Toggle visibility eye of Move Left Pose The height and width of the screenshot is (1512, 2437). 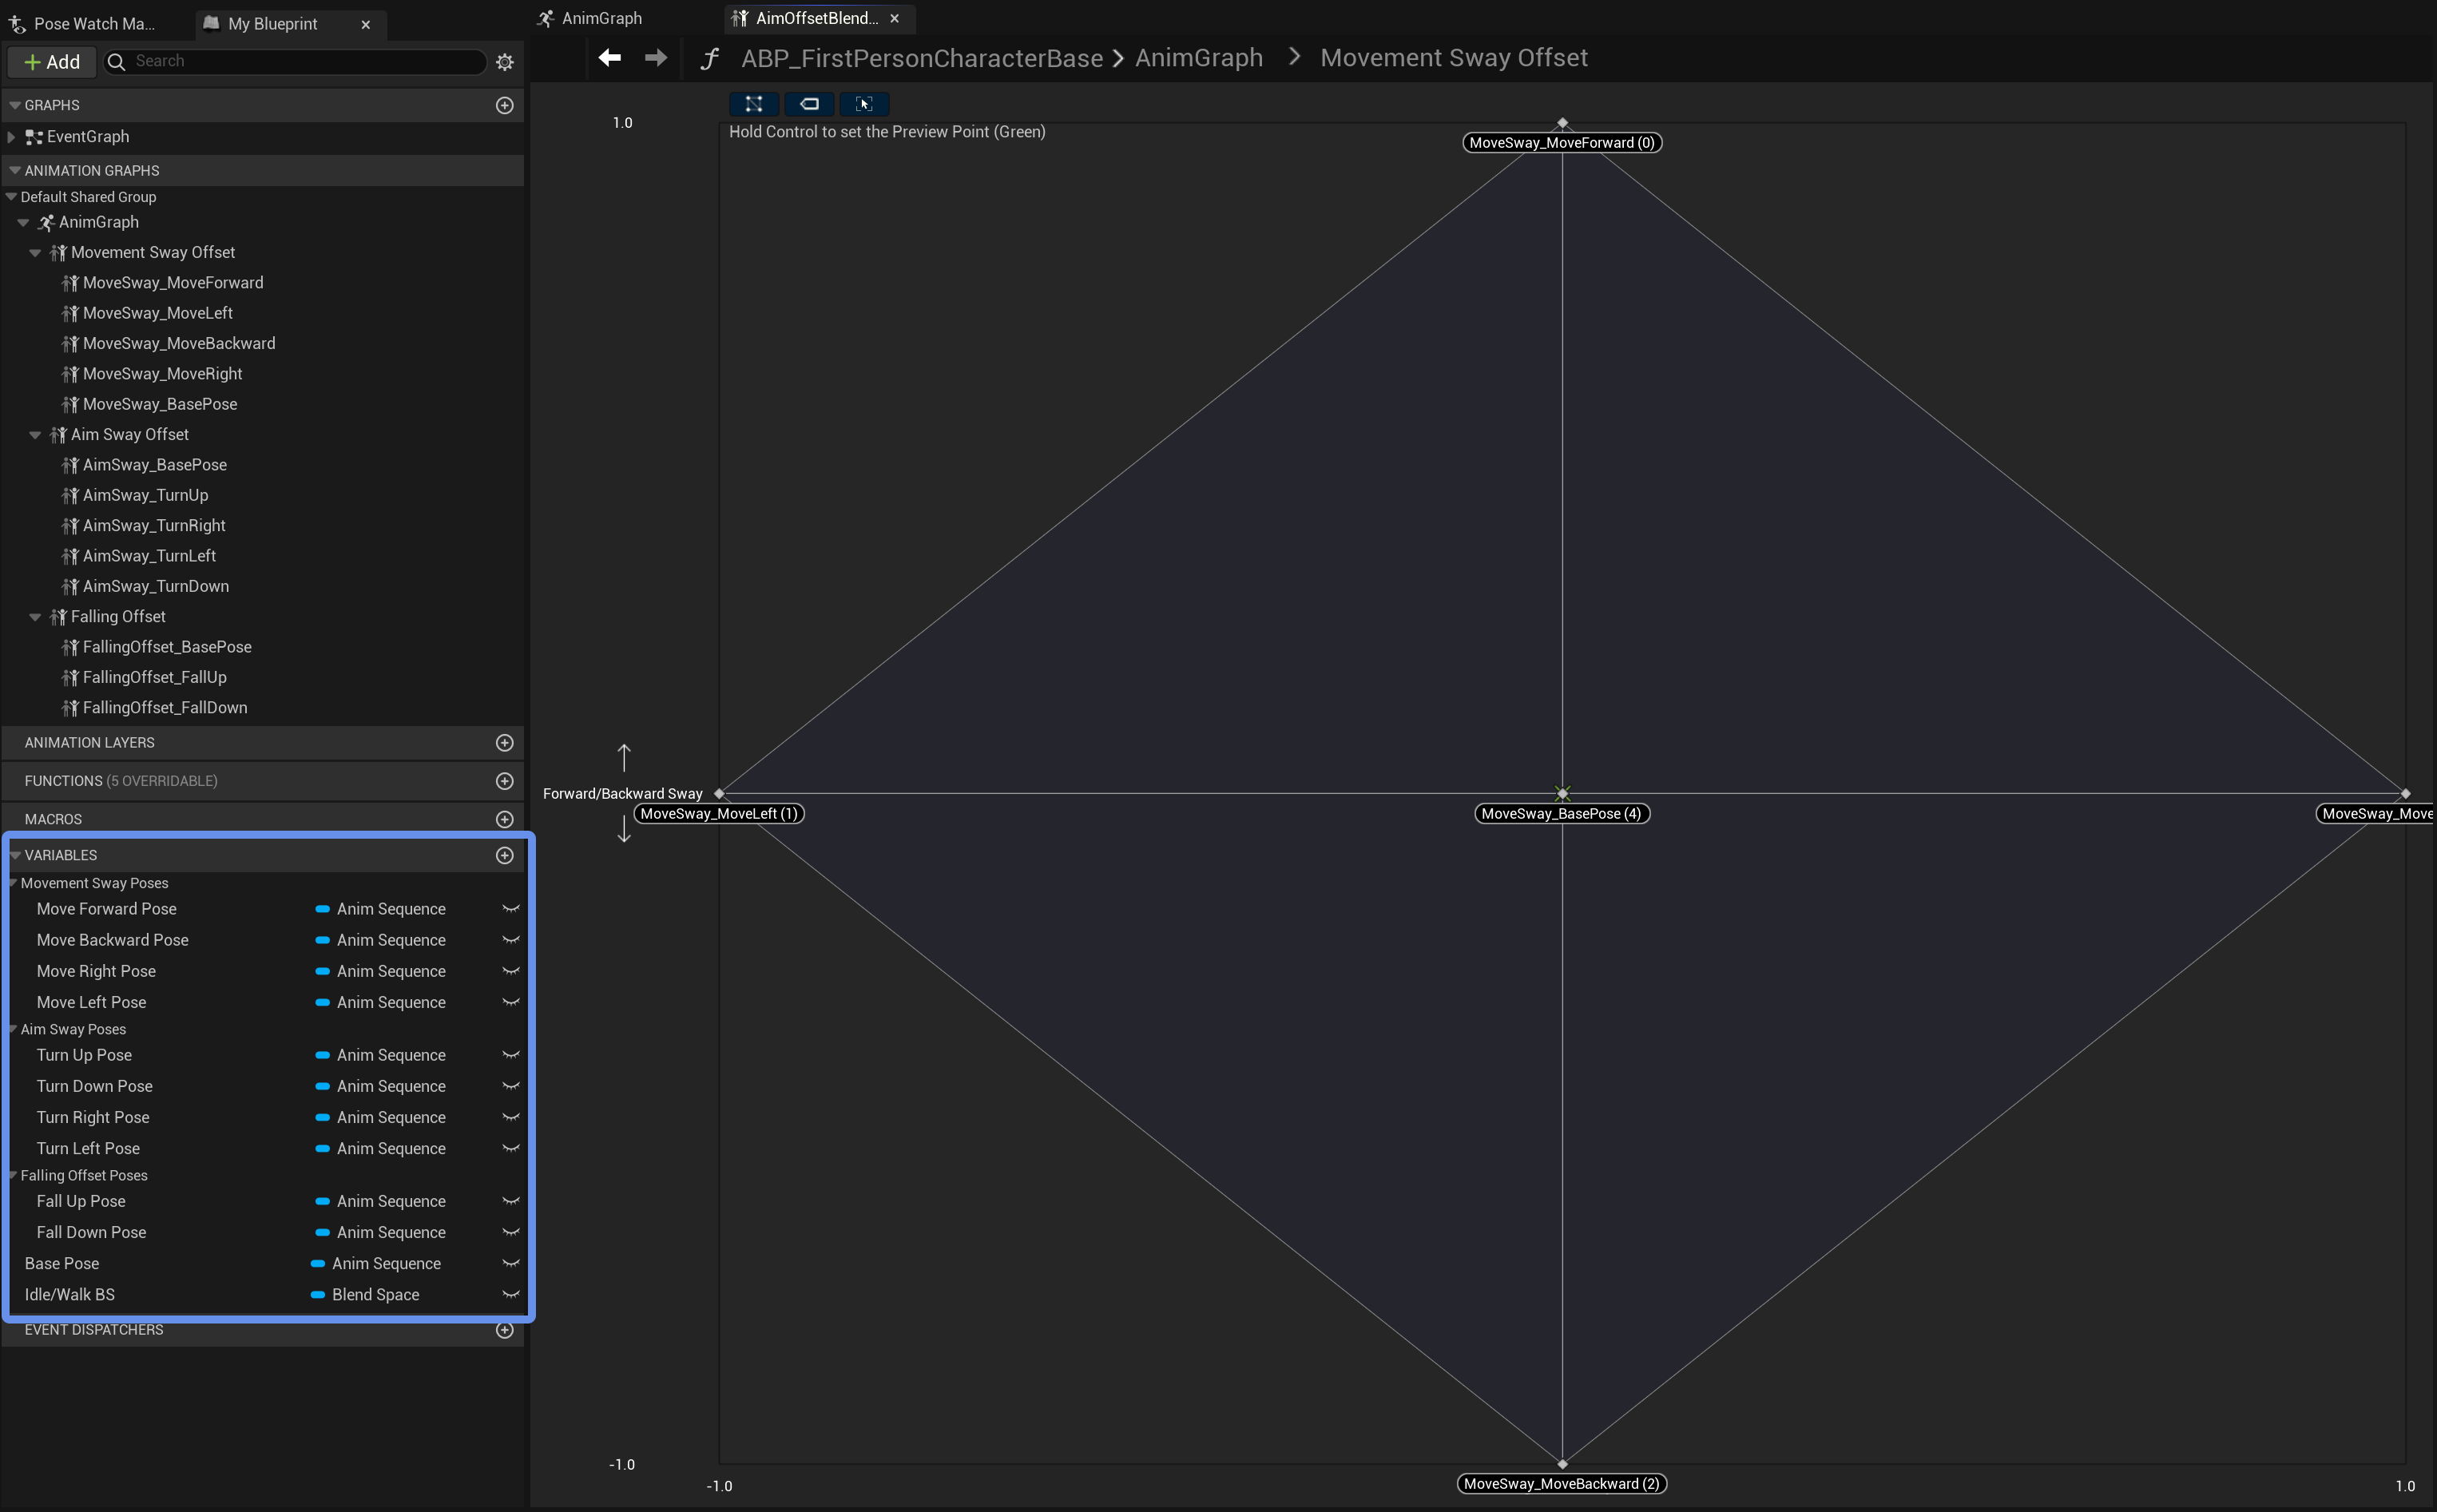click(511, 1002)
